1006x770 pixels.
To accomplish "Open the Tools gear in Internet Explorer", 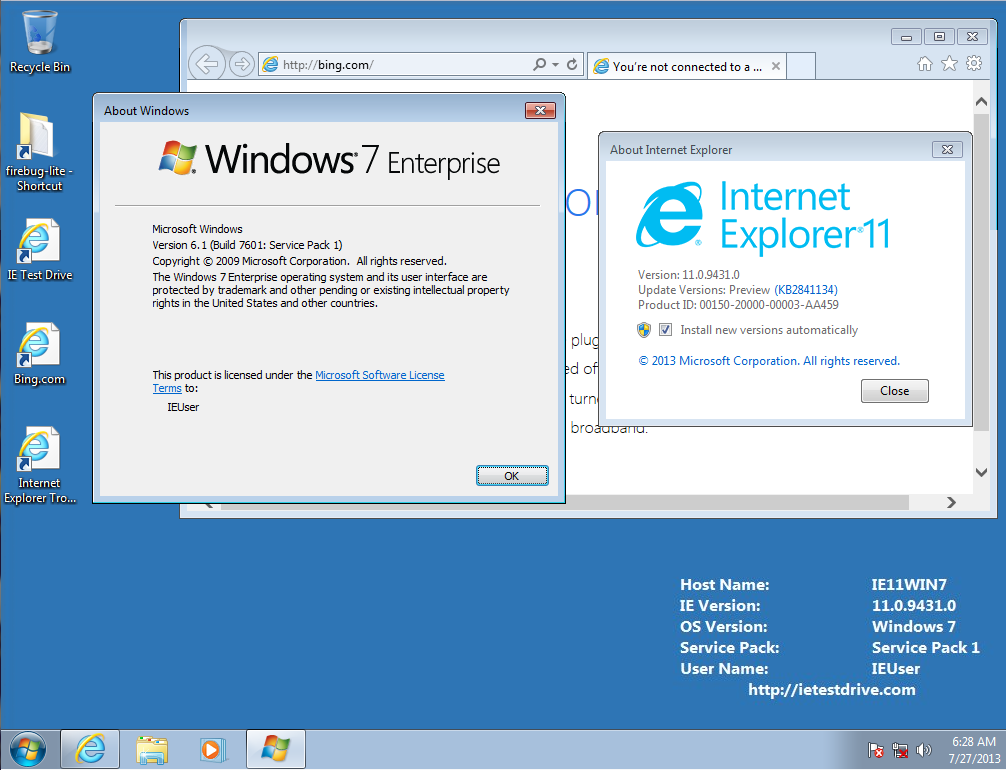I will tap(974, 64).
